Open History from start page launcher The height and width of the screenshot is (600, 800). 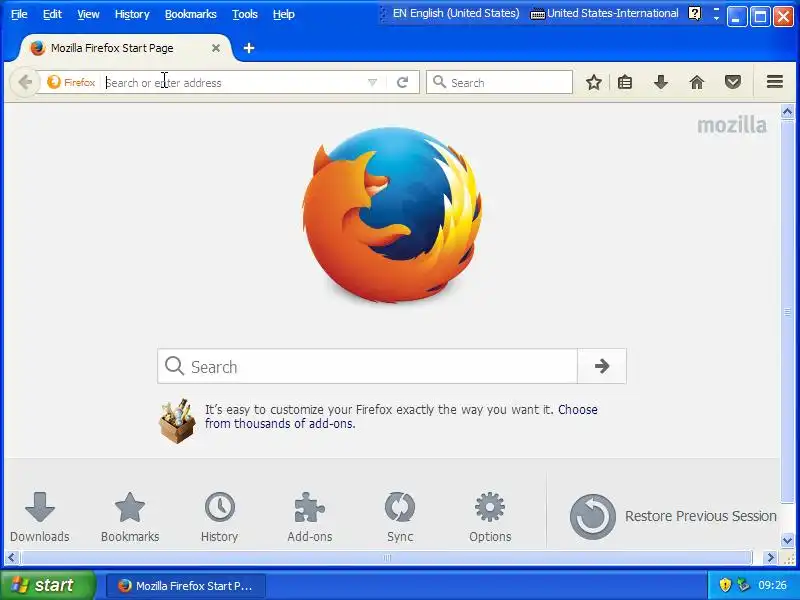[219, 516]
